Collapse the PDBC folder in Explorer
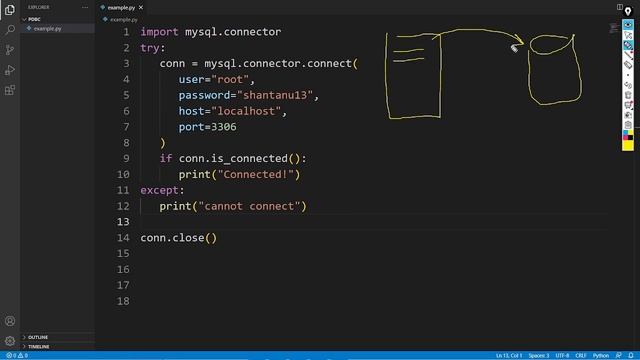 click(34, 19)
